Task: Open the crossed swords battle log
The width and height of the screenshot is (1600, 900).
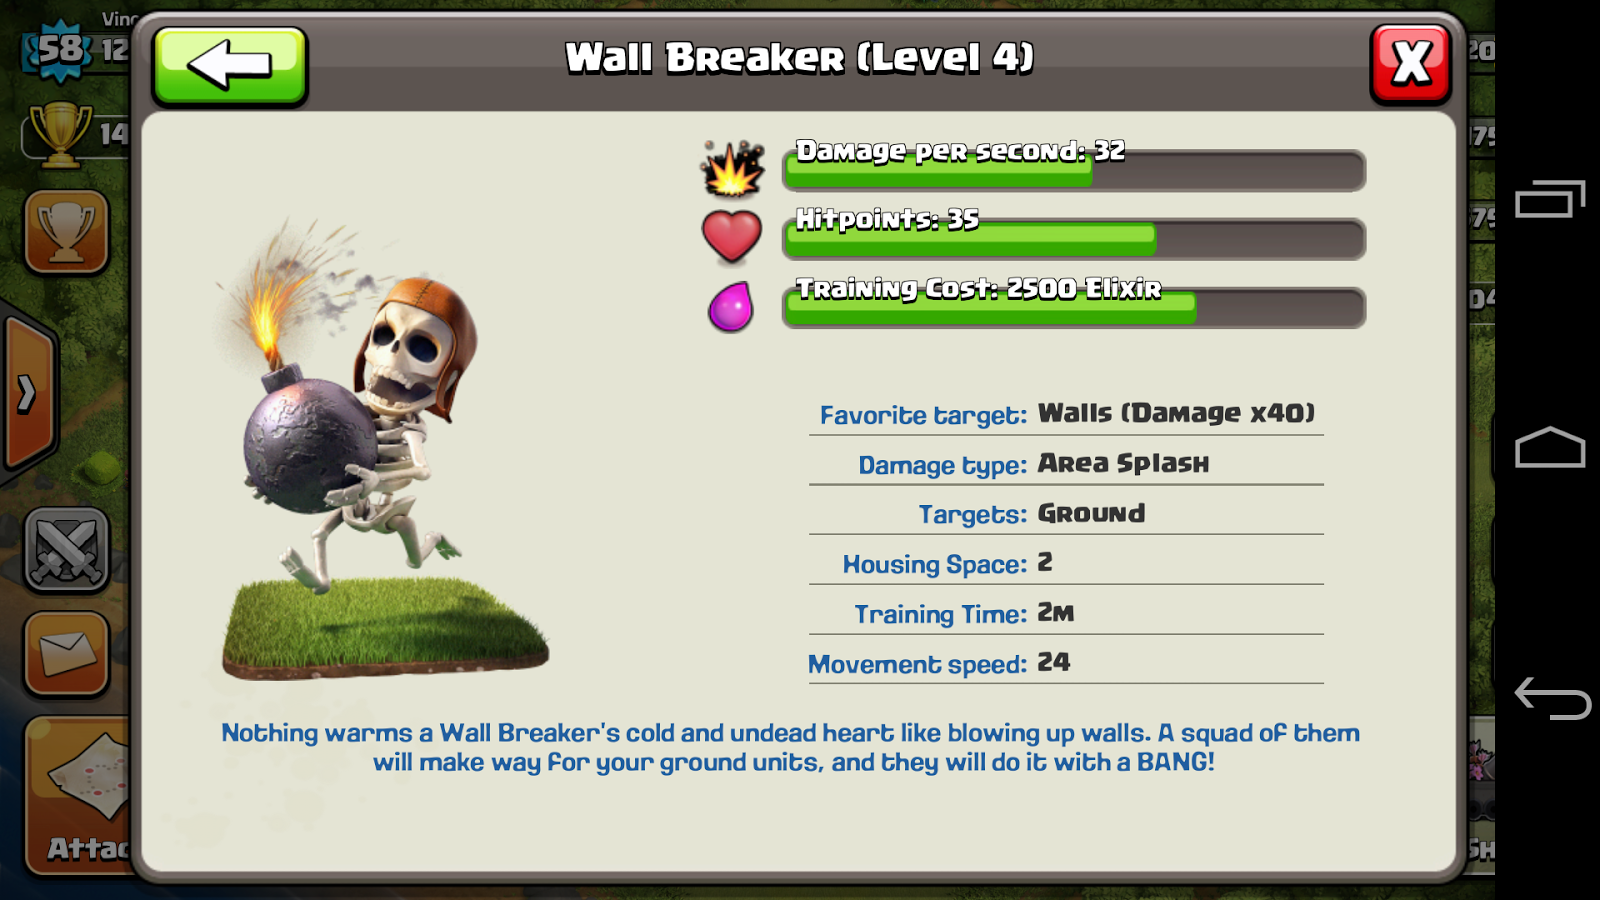Action: [x=66, y=550]
